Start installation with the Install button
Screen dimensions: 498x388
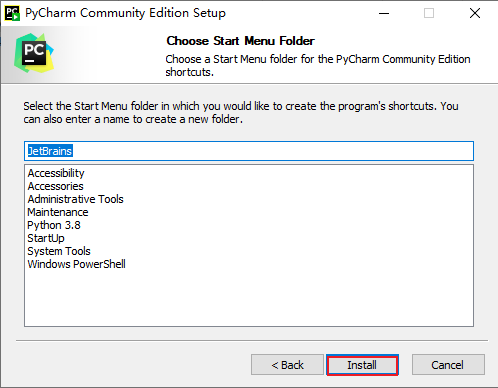362,365
